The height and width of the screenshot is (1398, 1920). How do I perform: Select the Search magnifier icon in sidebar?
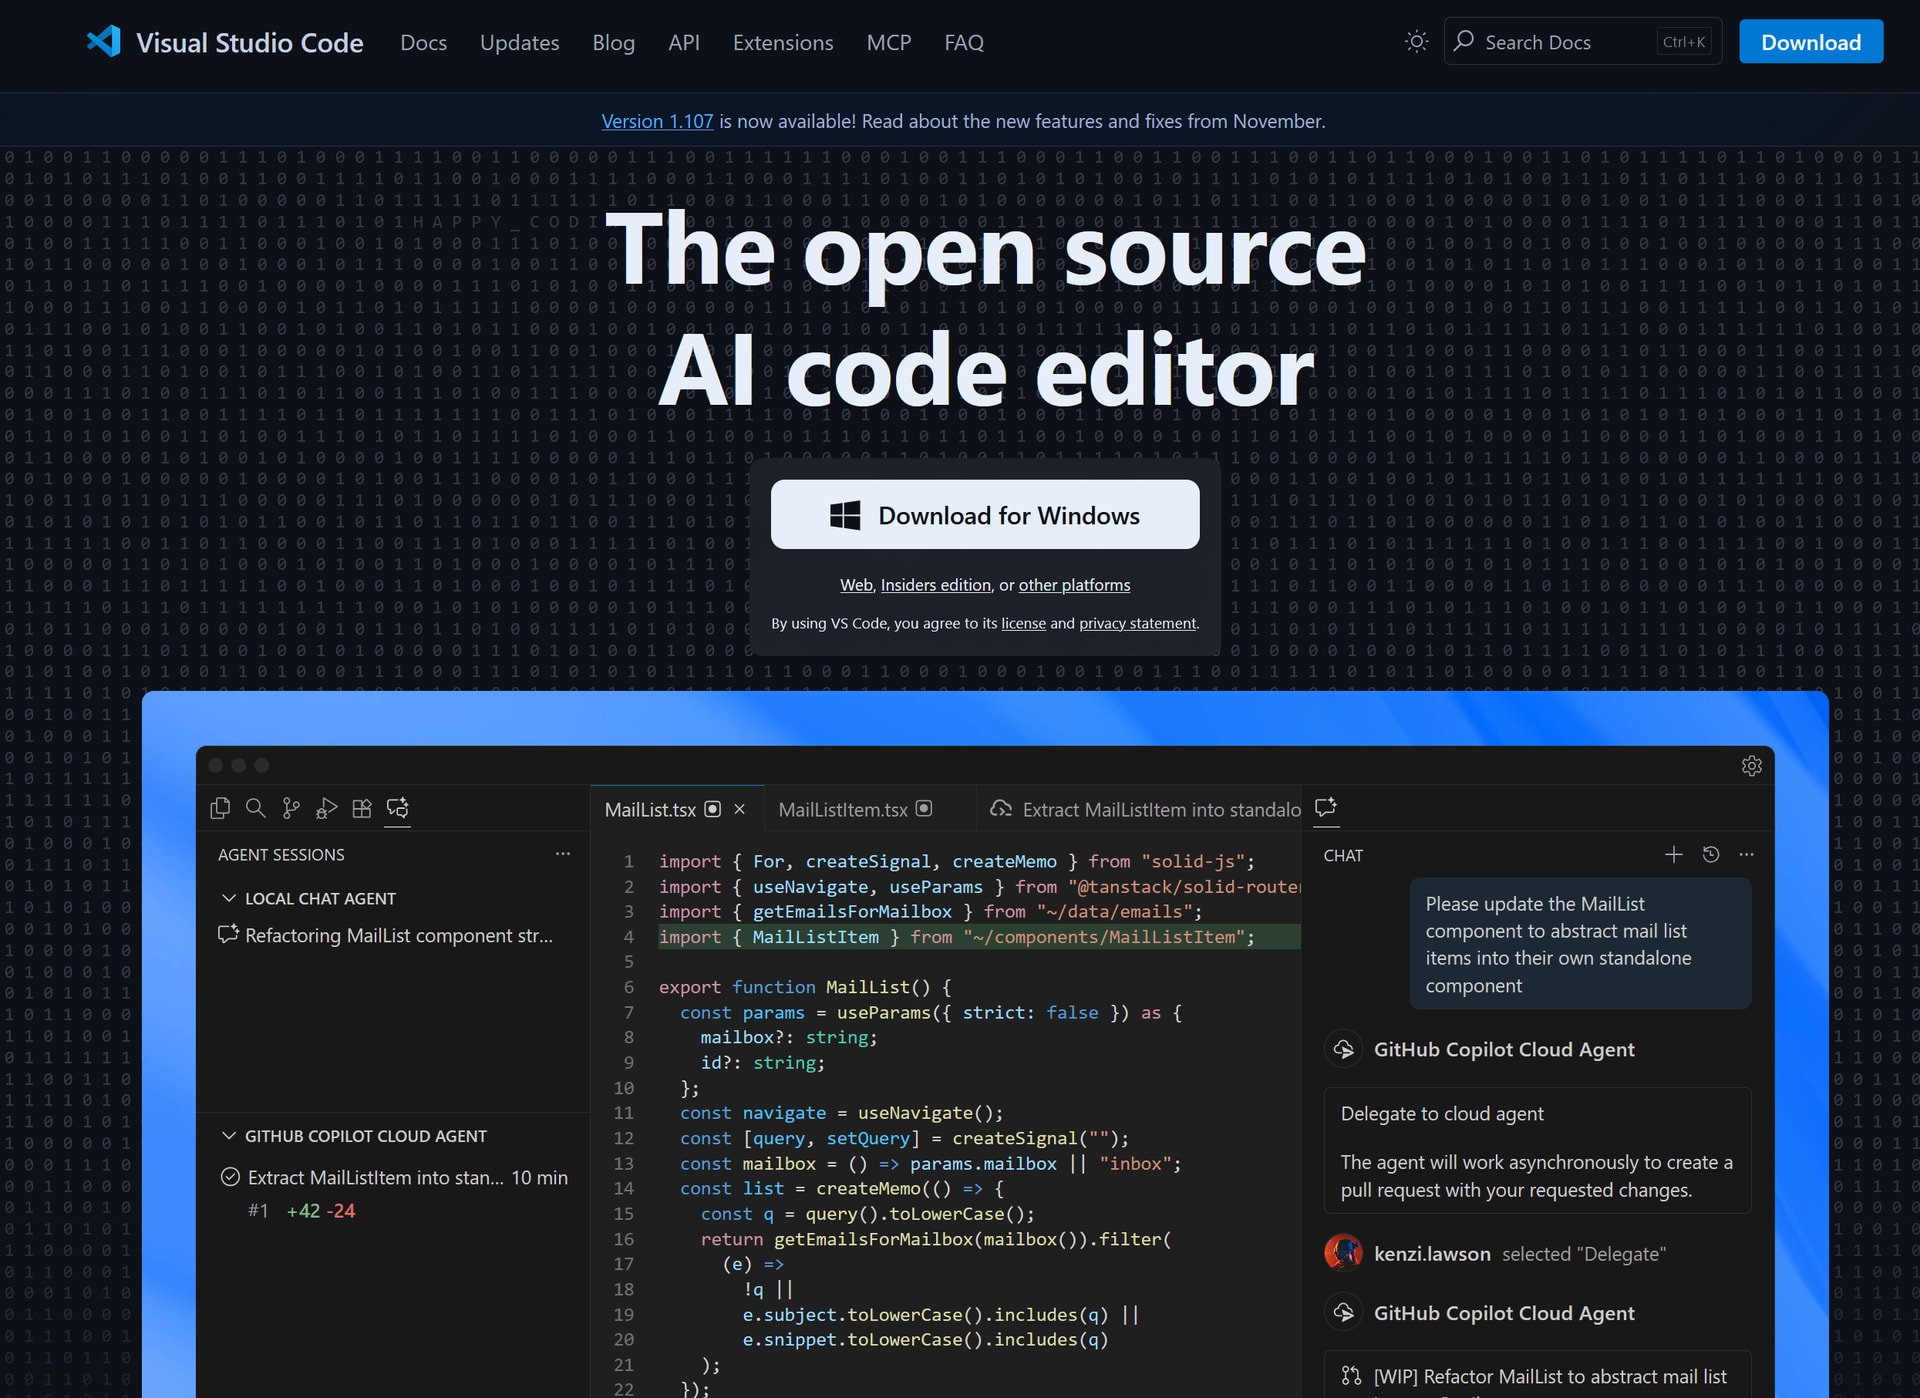coord(256,808)
